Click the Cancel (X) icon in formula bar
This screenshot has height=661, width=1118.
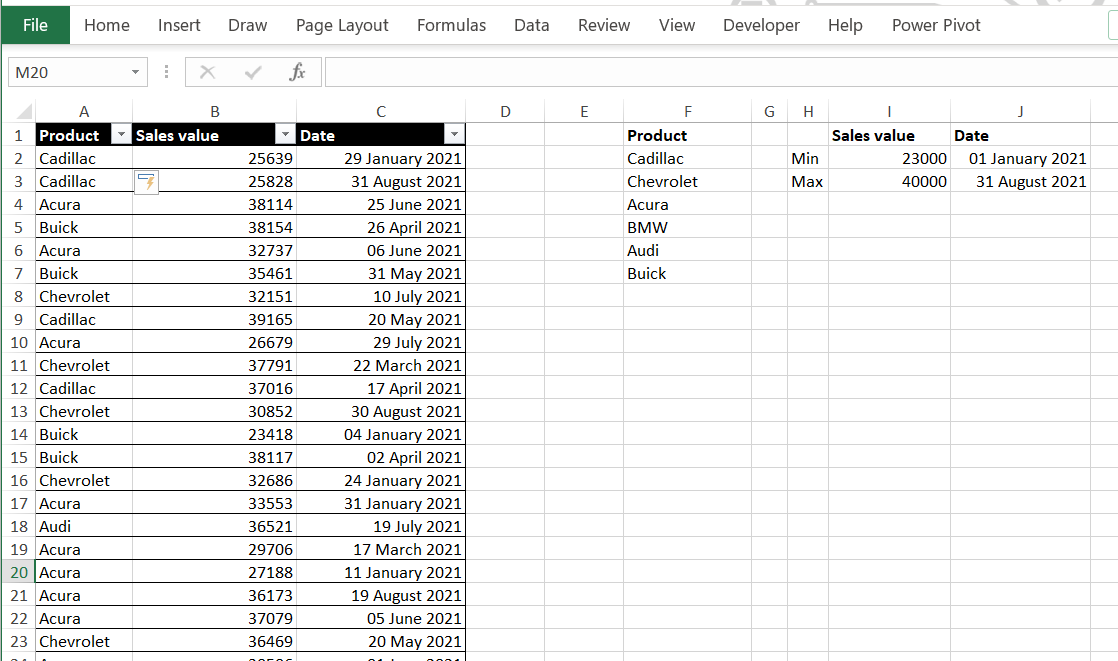[207, 72]
